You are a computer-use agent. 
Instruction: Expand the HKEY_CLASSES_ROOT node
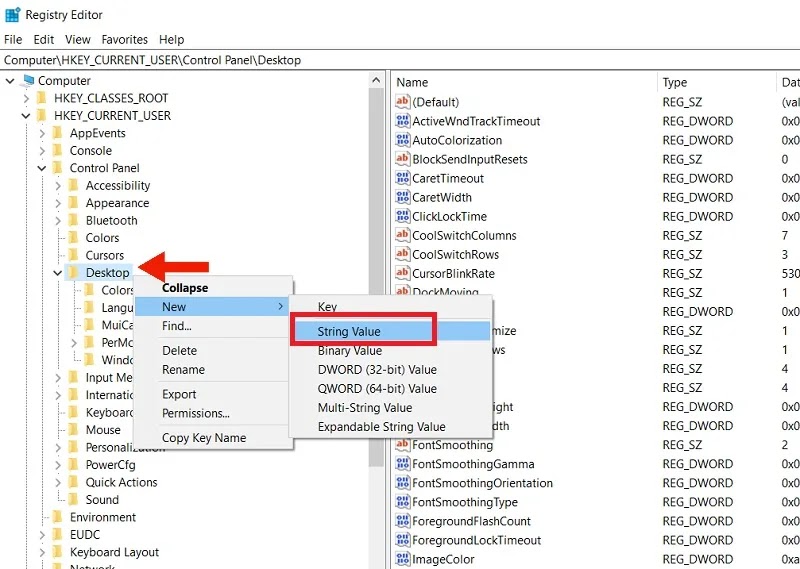tap(26, 98)
